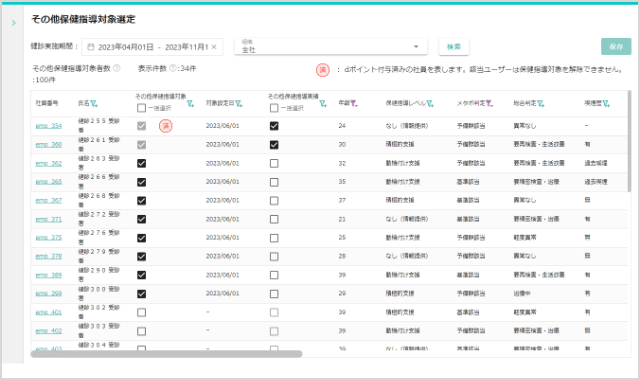Uncheck target checkbox for emp_399
Image resolution: width=640 pixels, height=380 pixels.
(x=141, y=294)
